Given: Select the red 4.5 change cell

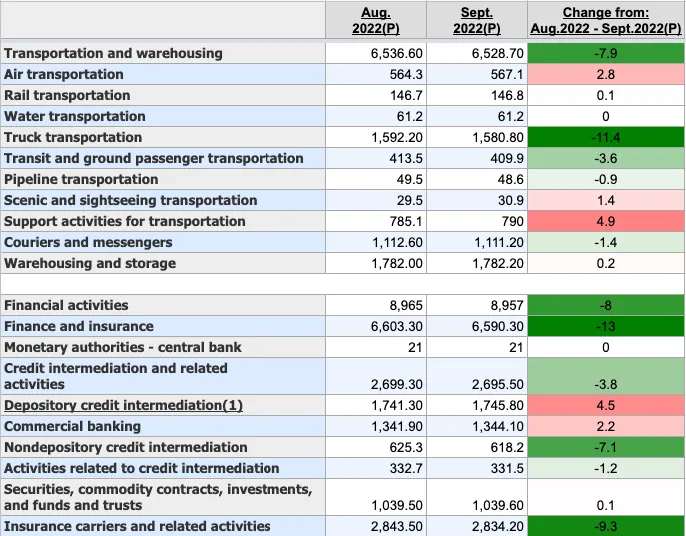Looking at the screenshot, I should [606, 406].
